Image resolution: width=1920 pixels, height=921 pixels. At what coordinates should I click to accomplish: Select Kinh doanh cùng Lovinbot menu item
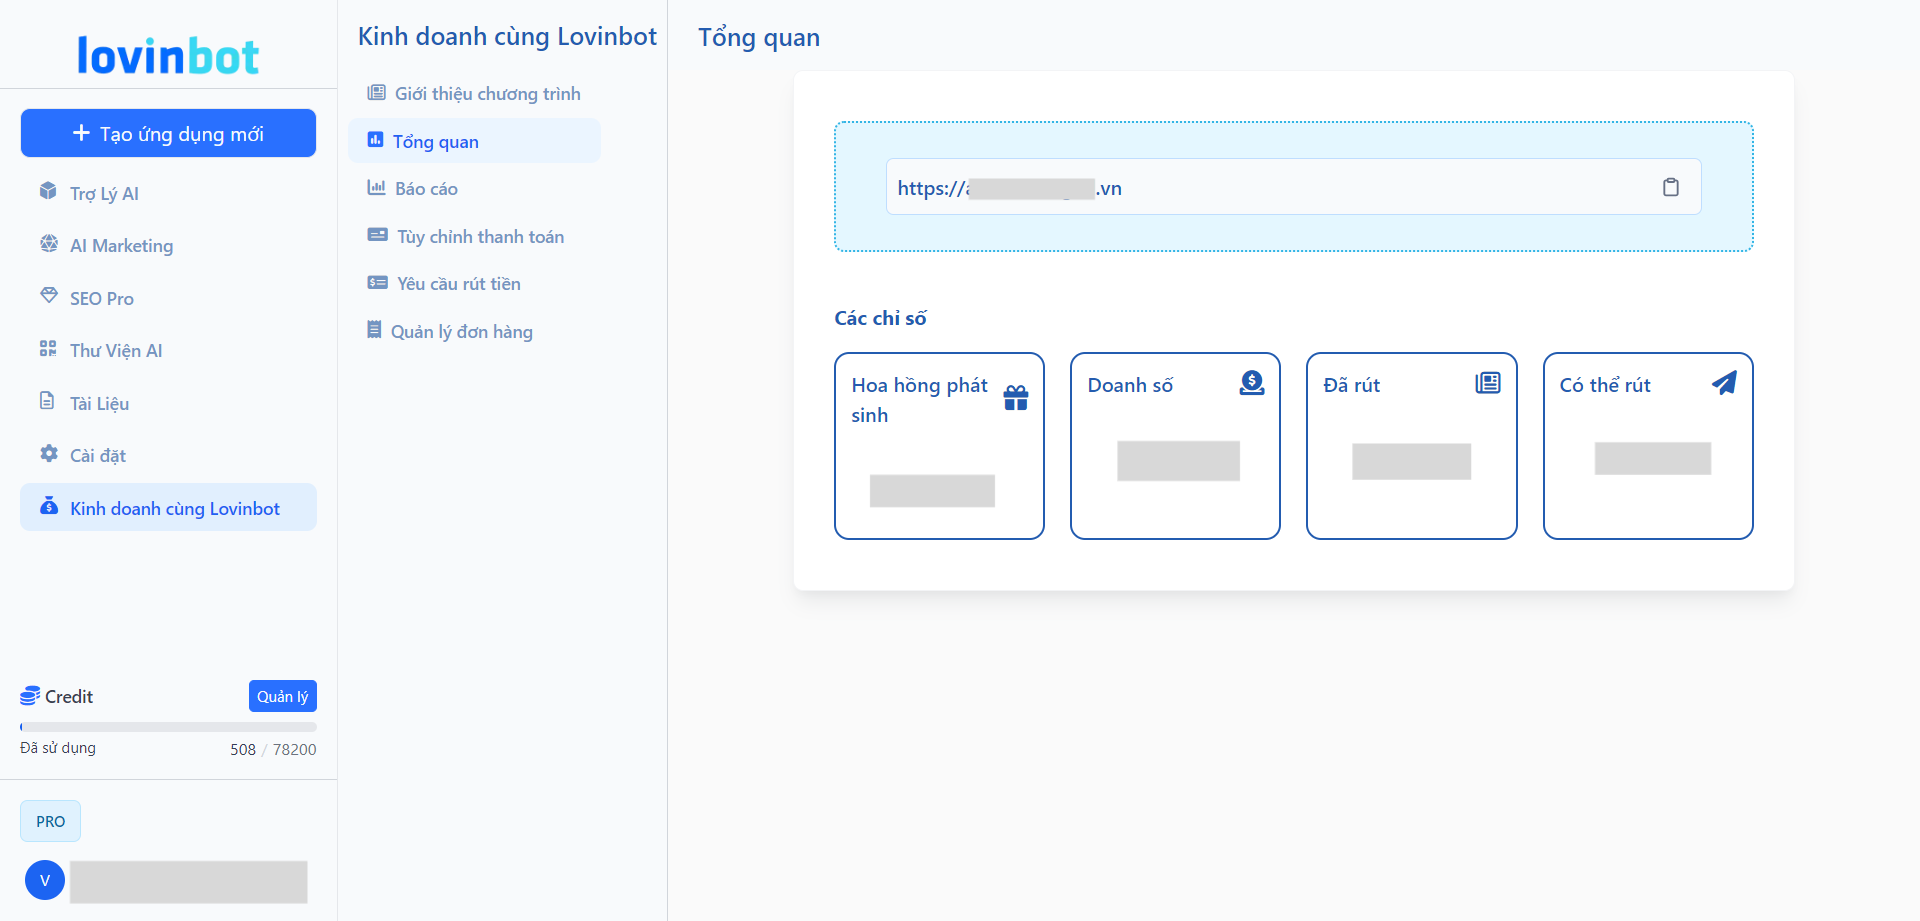pos(168,508)
